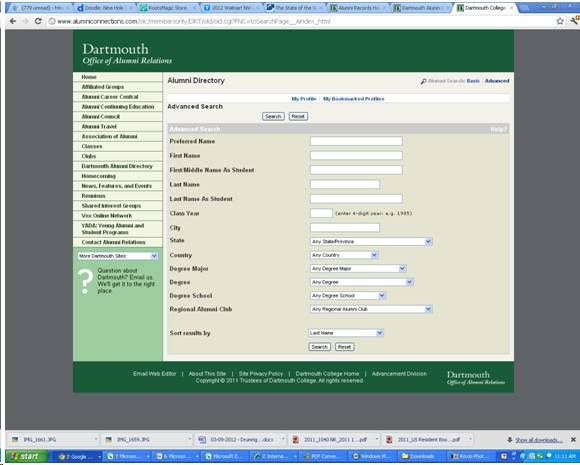The height and width of the screenshot is (465, 580).
Task: Open the My Bookmarked Profiles link
Action: [x=354, y=99]
